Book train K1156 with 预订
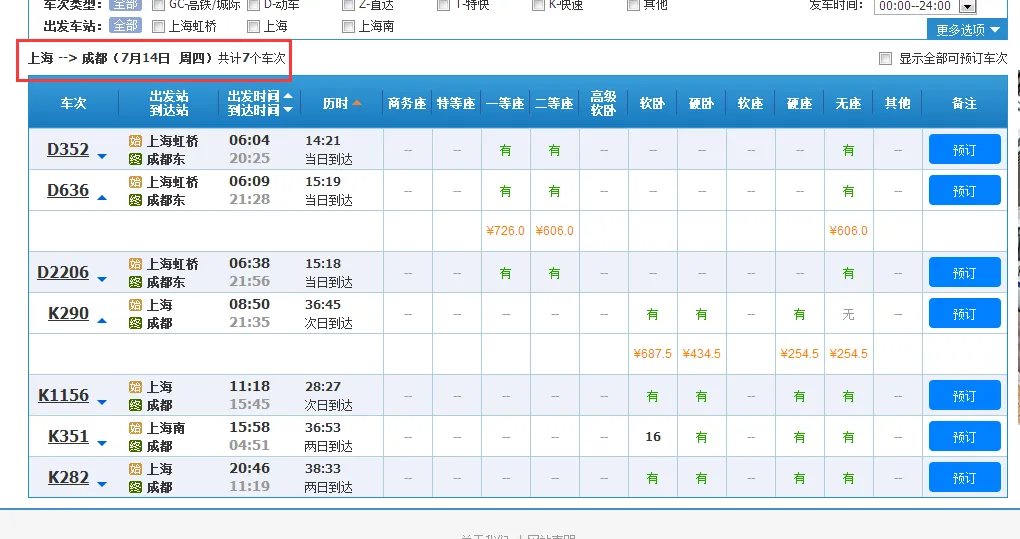Viewport: 1020px width, 539px height. (x=964, y=395)
